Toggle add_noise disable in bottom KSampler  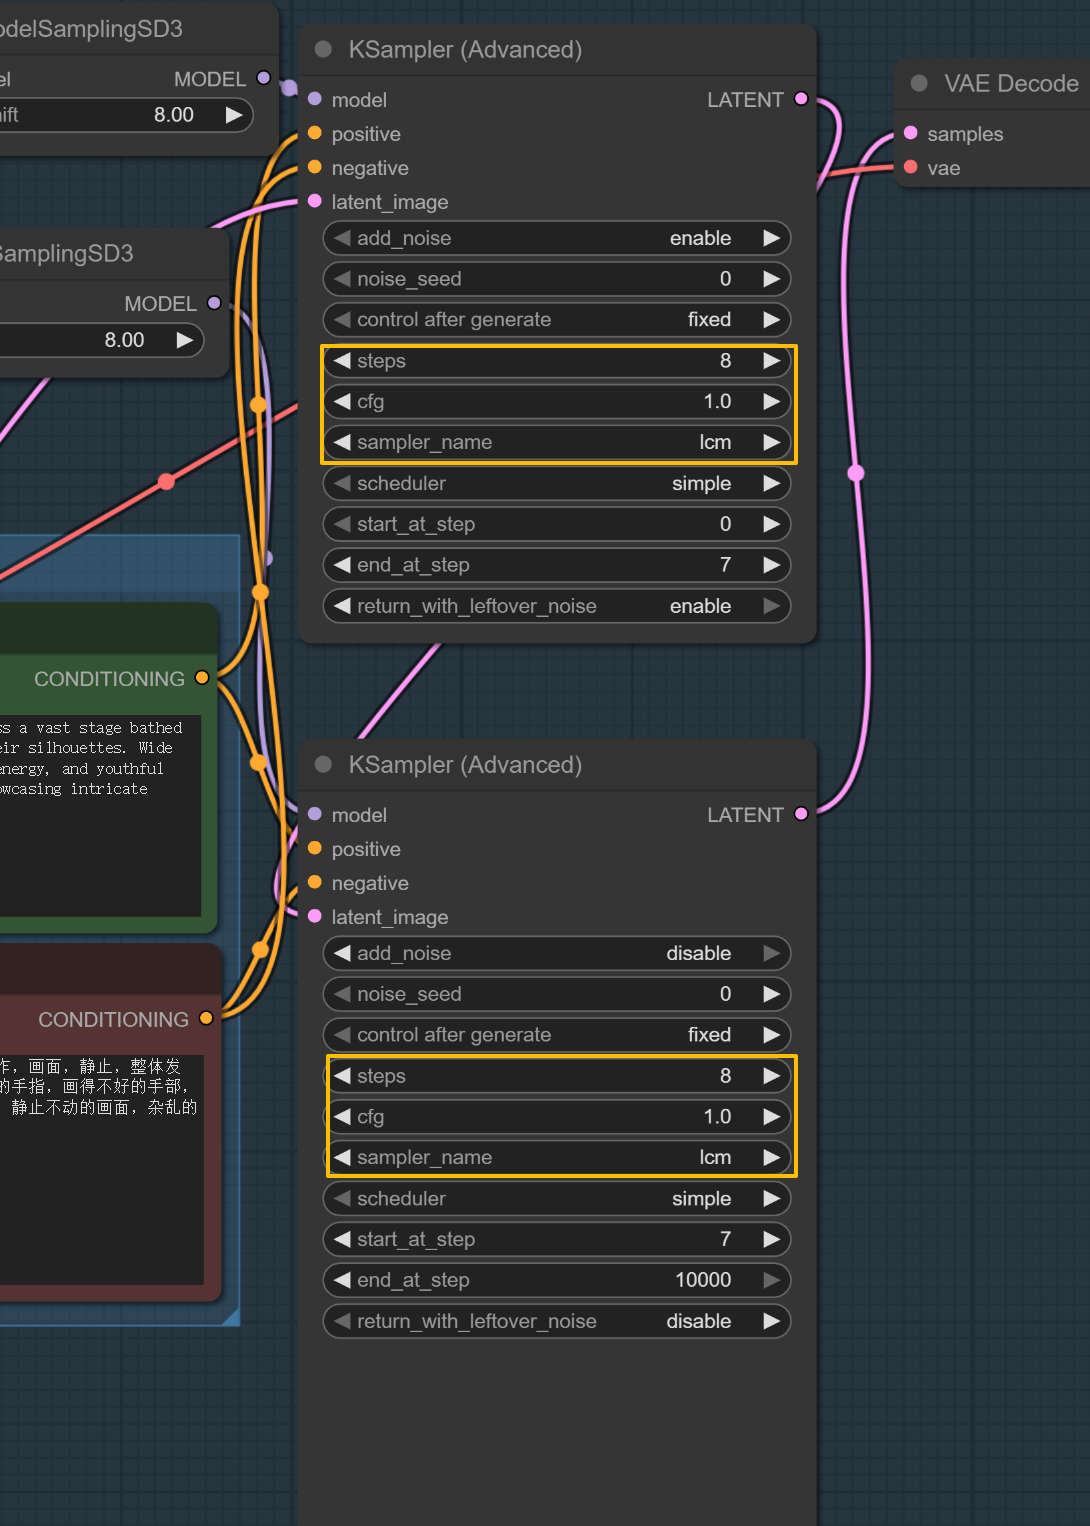[x=557, y=953]
